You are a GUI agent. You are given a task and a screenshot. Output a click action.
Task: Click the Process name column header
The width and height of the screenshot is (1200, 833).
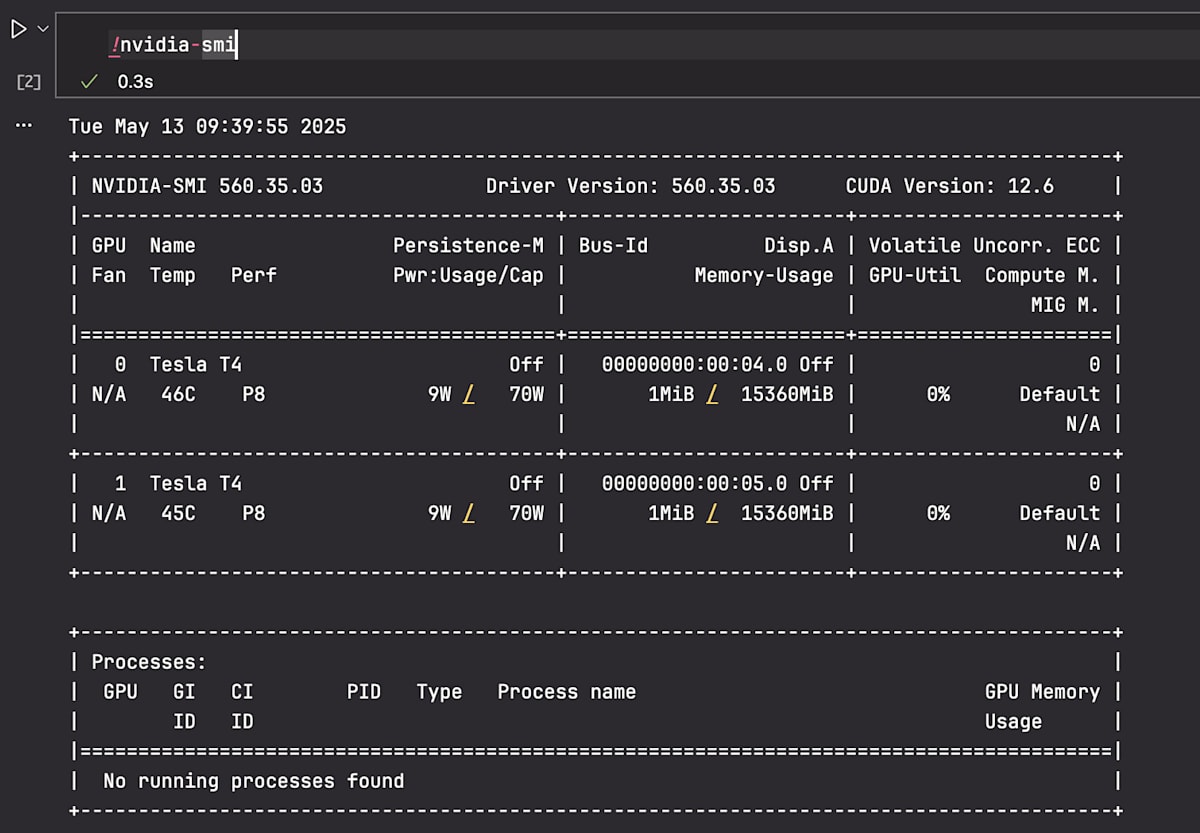567,692
